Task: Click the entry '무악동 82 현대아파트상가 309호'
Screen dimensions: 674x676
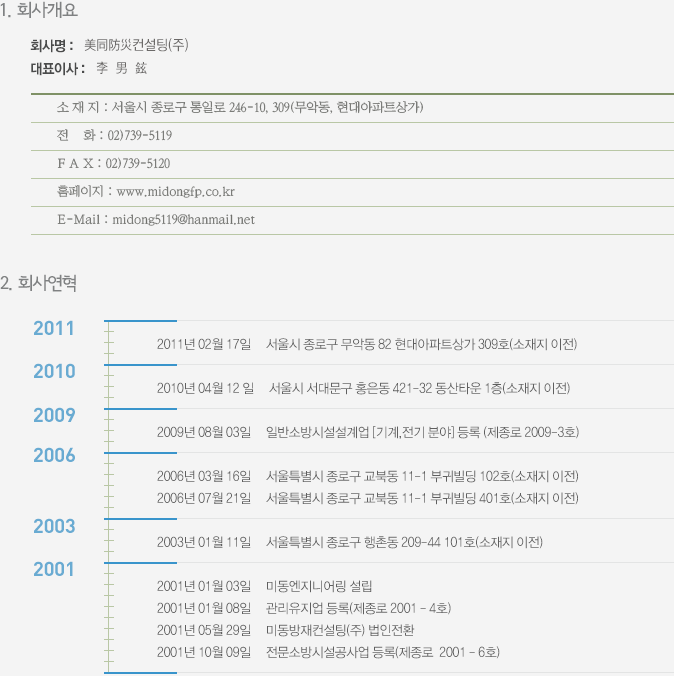Action: coord(422,344)
